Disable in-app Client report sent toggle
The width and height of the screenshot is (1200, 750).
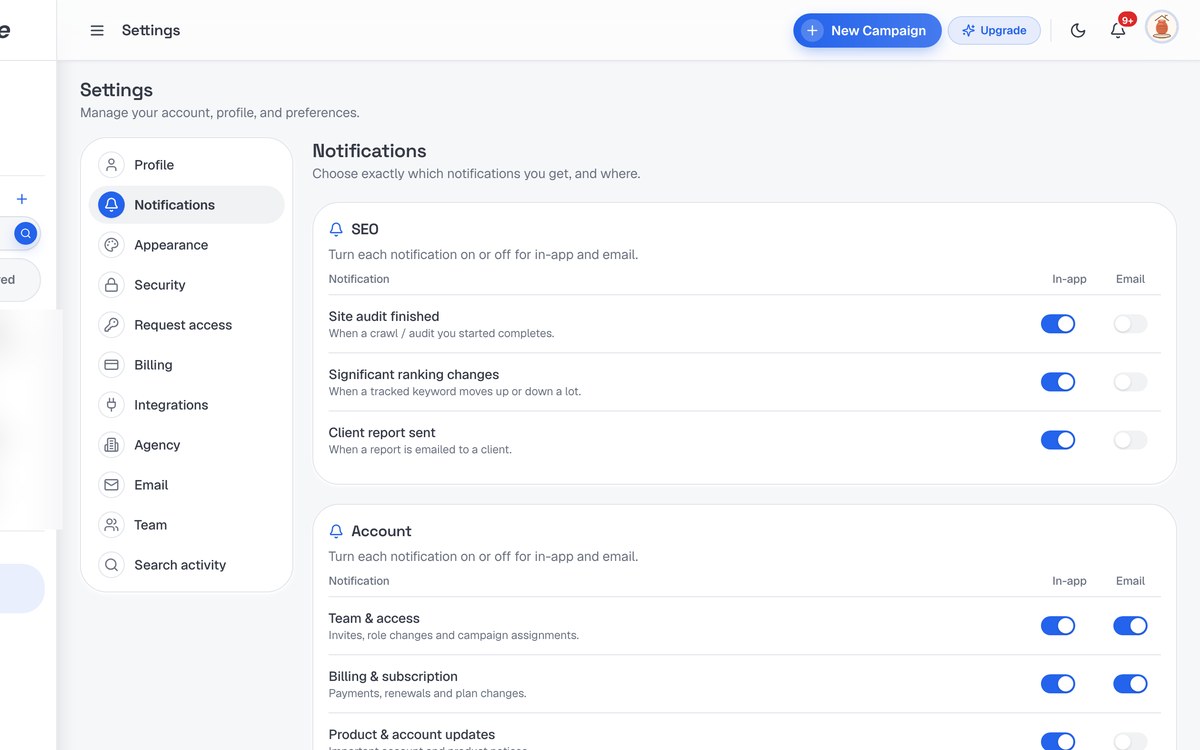coord(1058,440)
